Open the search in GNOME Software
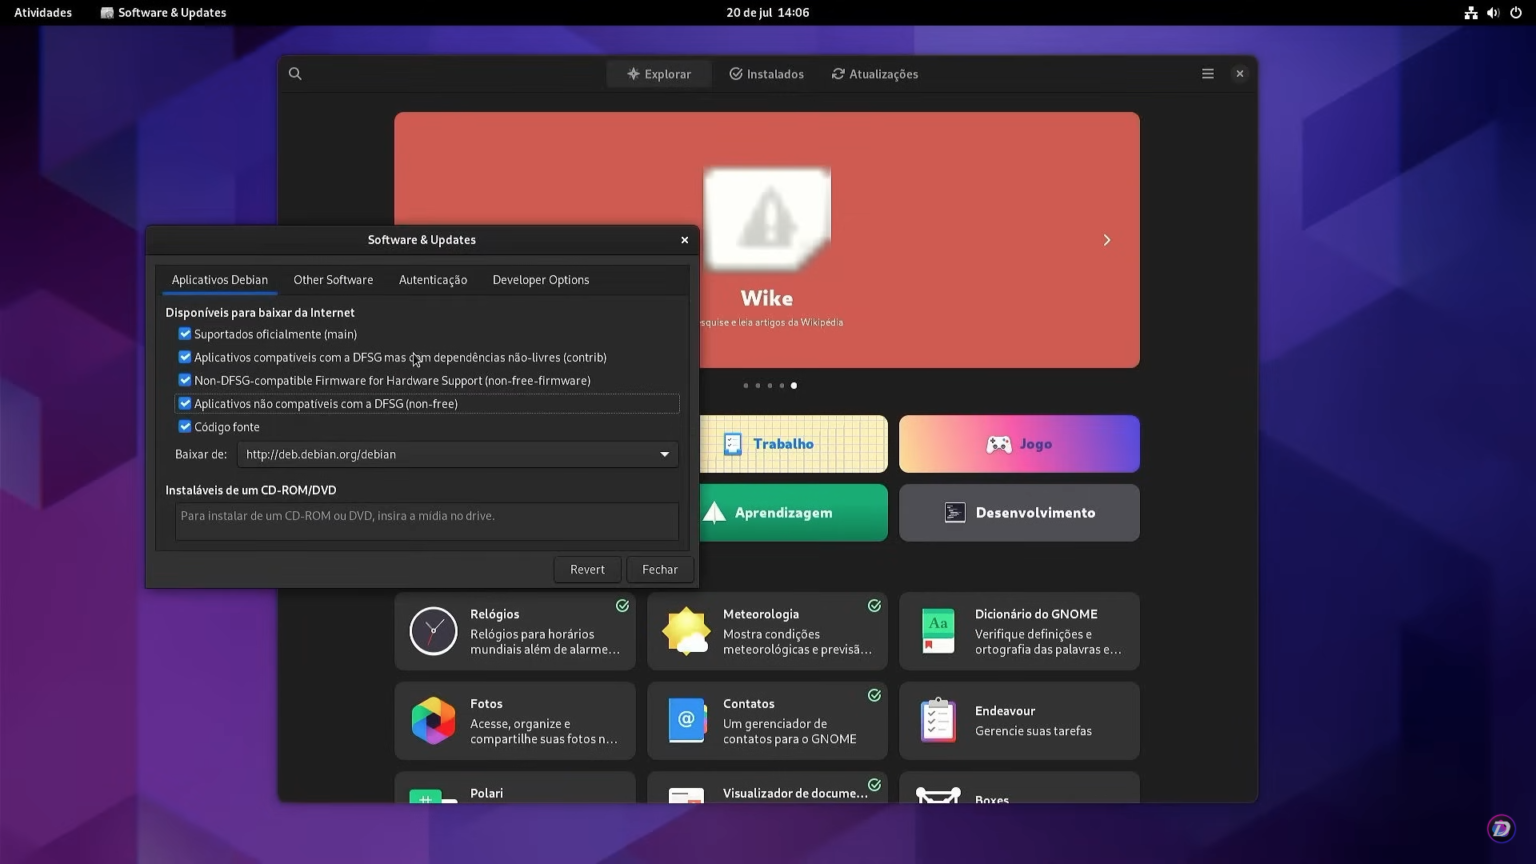This screenshot has width=1536, height=864. [x=295, y=73]
